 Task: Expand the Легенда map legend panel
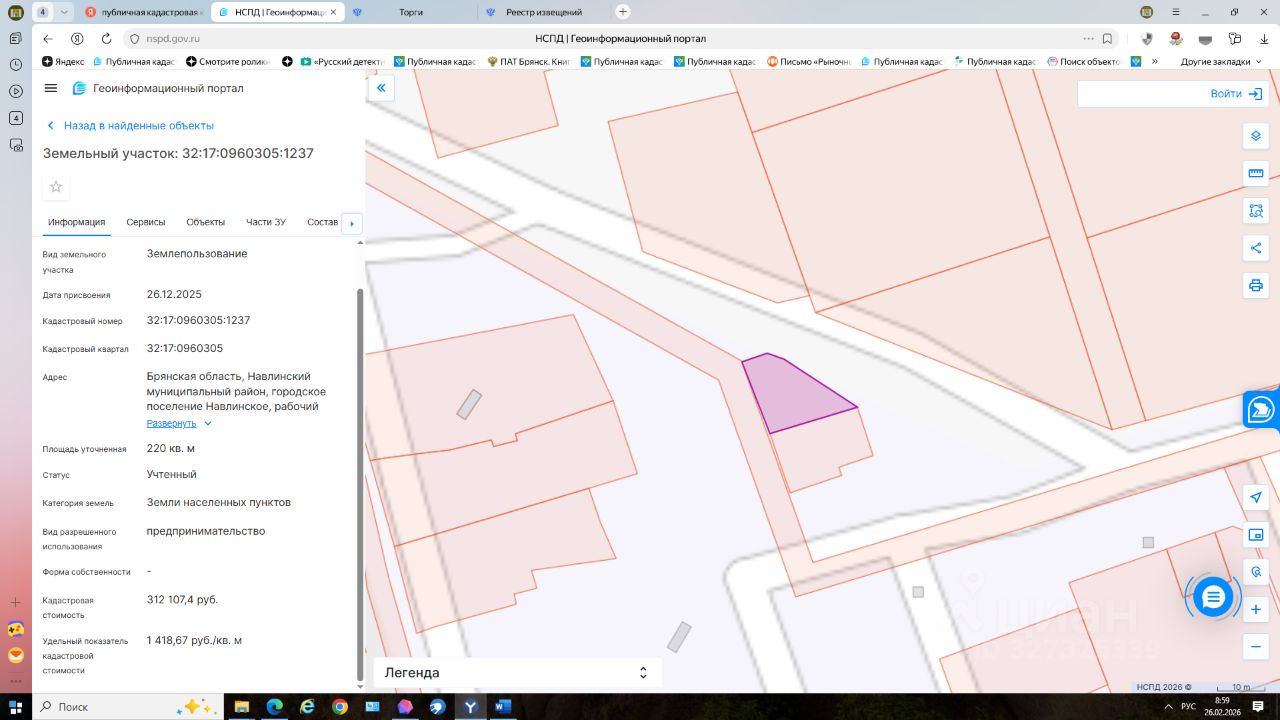tap(517, 673)
